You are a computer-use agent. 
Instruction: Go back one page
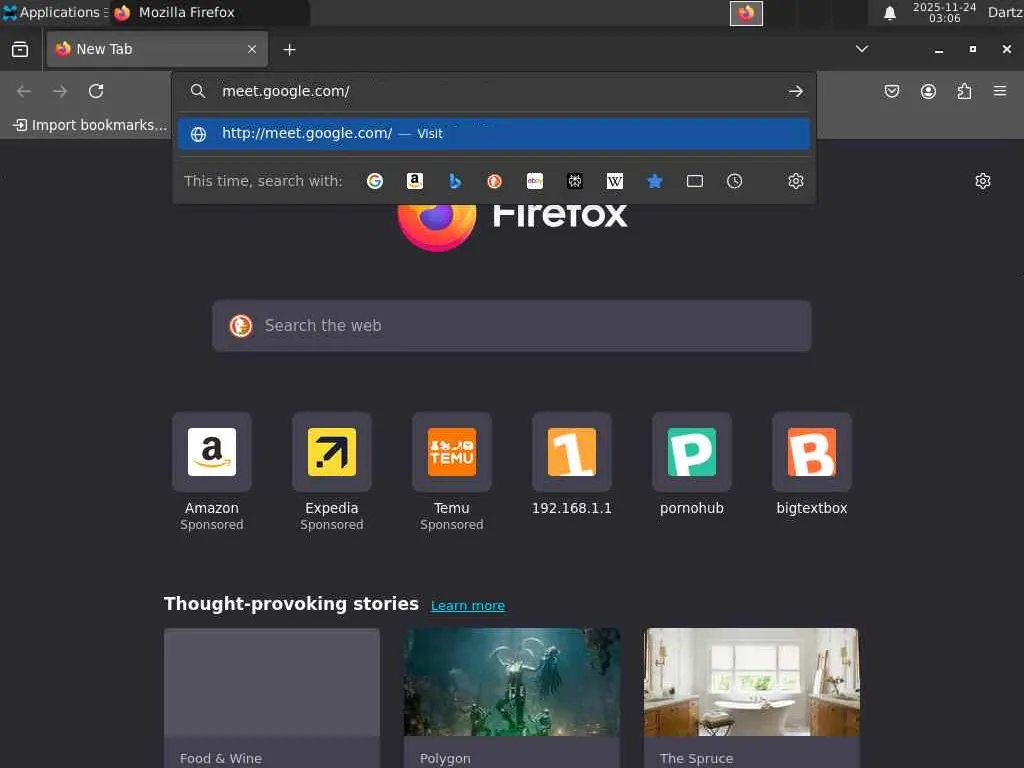[x=24, y=91]
